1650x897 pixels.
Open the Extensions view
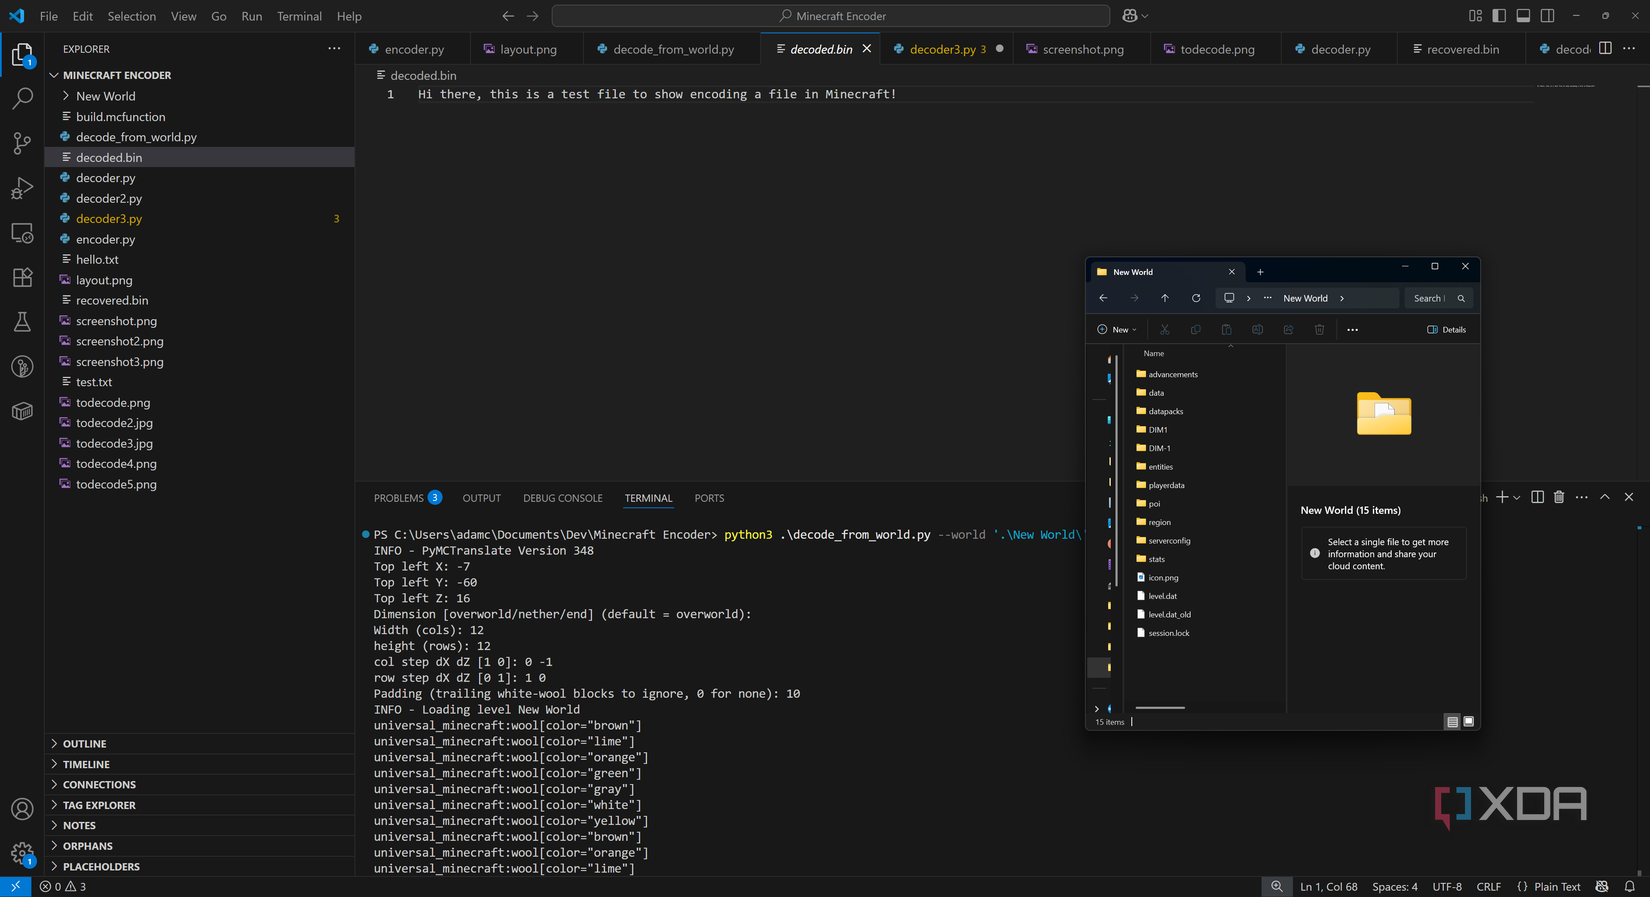click(22, 277)
